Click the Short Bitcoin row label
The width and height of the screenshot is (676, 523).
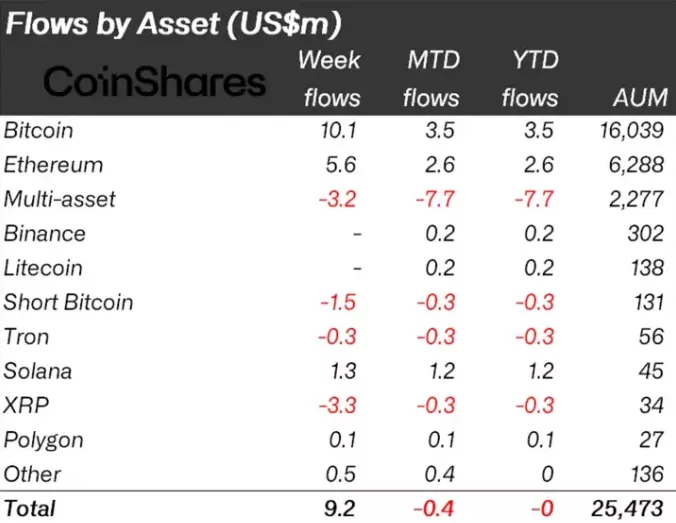69,302
